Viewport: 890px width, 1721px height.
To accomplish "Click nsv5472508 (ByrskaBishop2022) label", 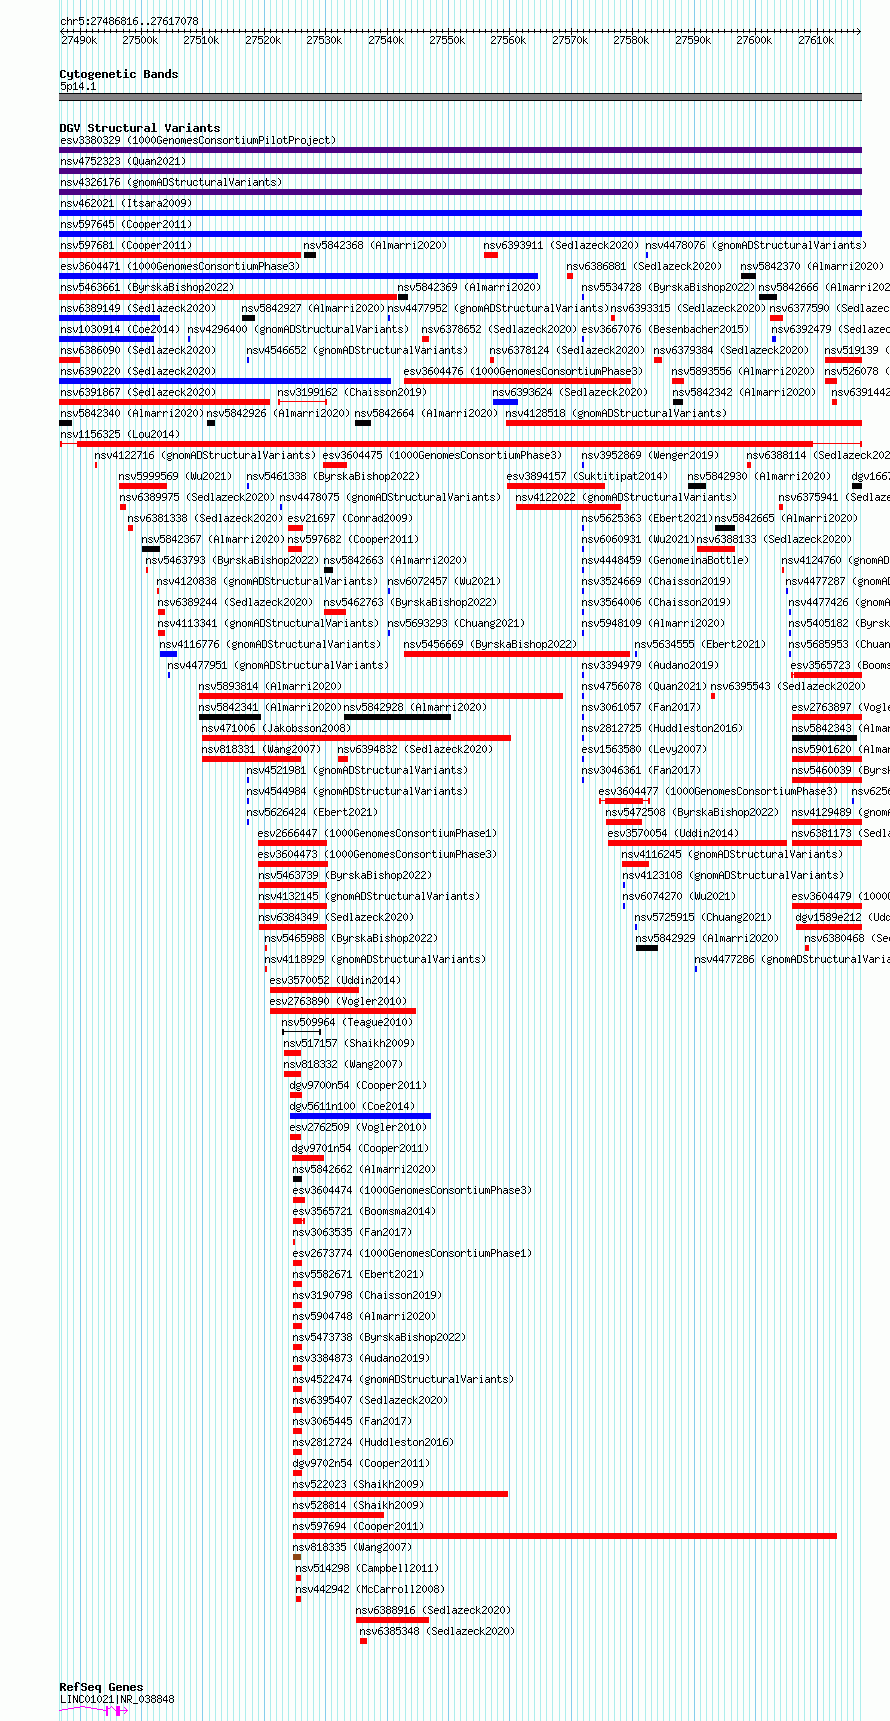I will point(692,812).
